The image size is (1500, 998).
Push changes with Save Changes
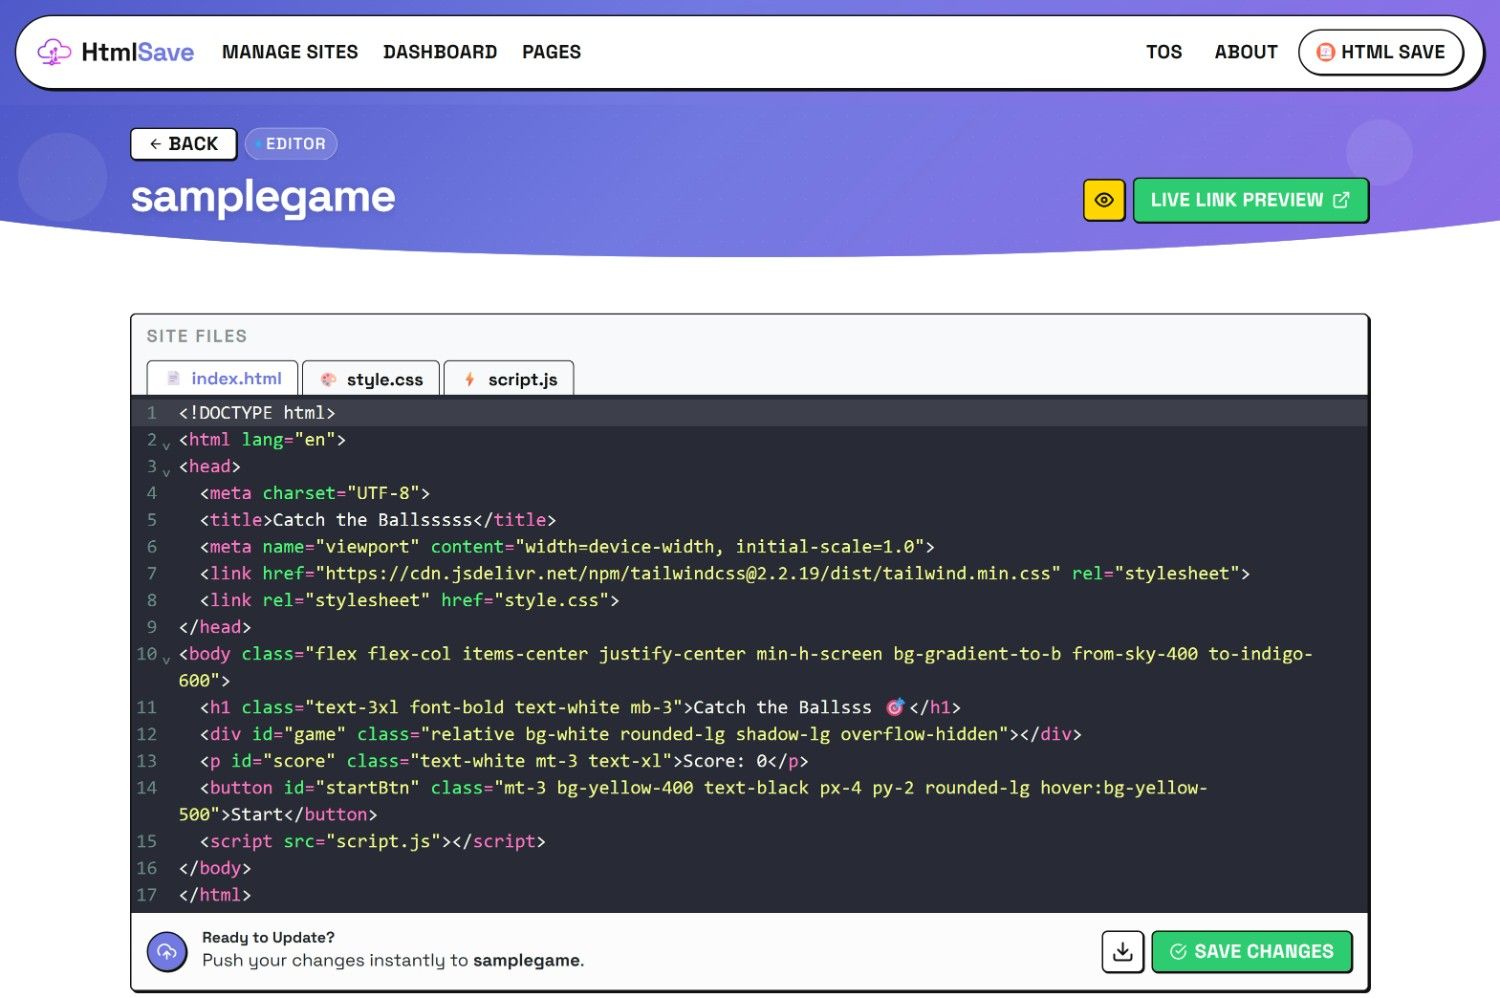tap(1252, 951)
